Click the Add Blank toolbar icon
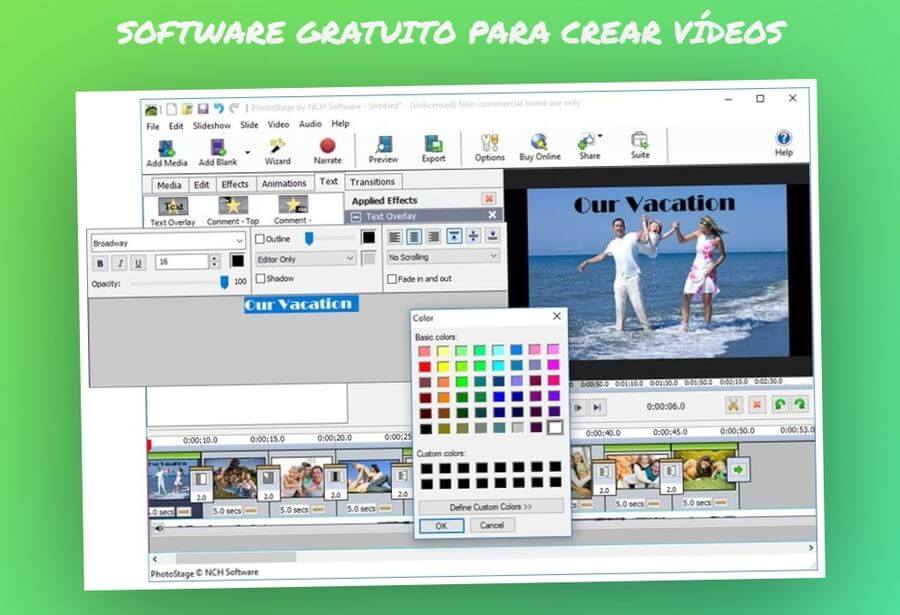The height and width of the screenshot is (615, 900). point(218,153)
